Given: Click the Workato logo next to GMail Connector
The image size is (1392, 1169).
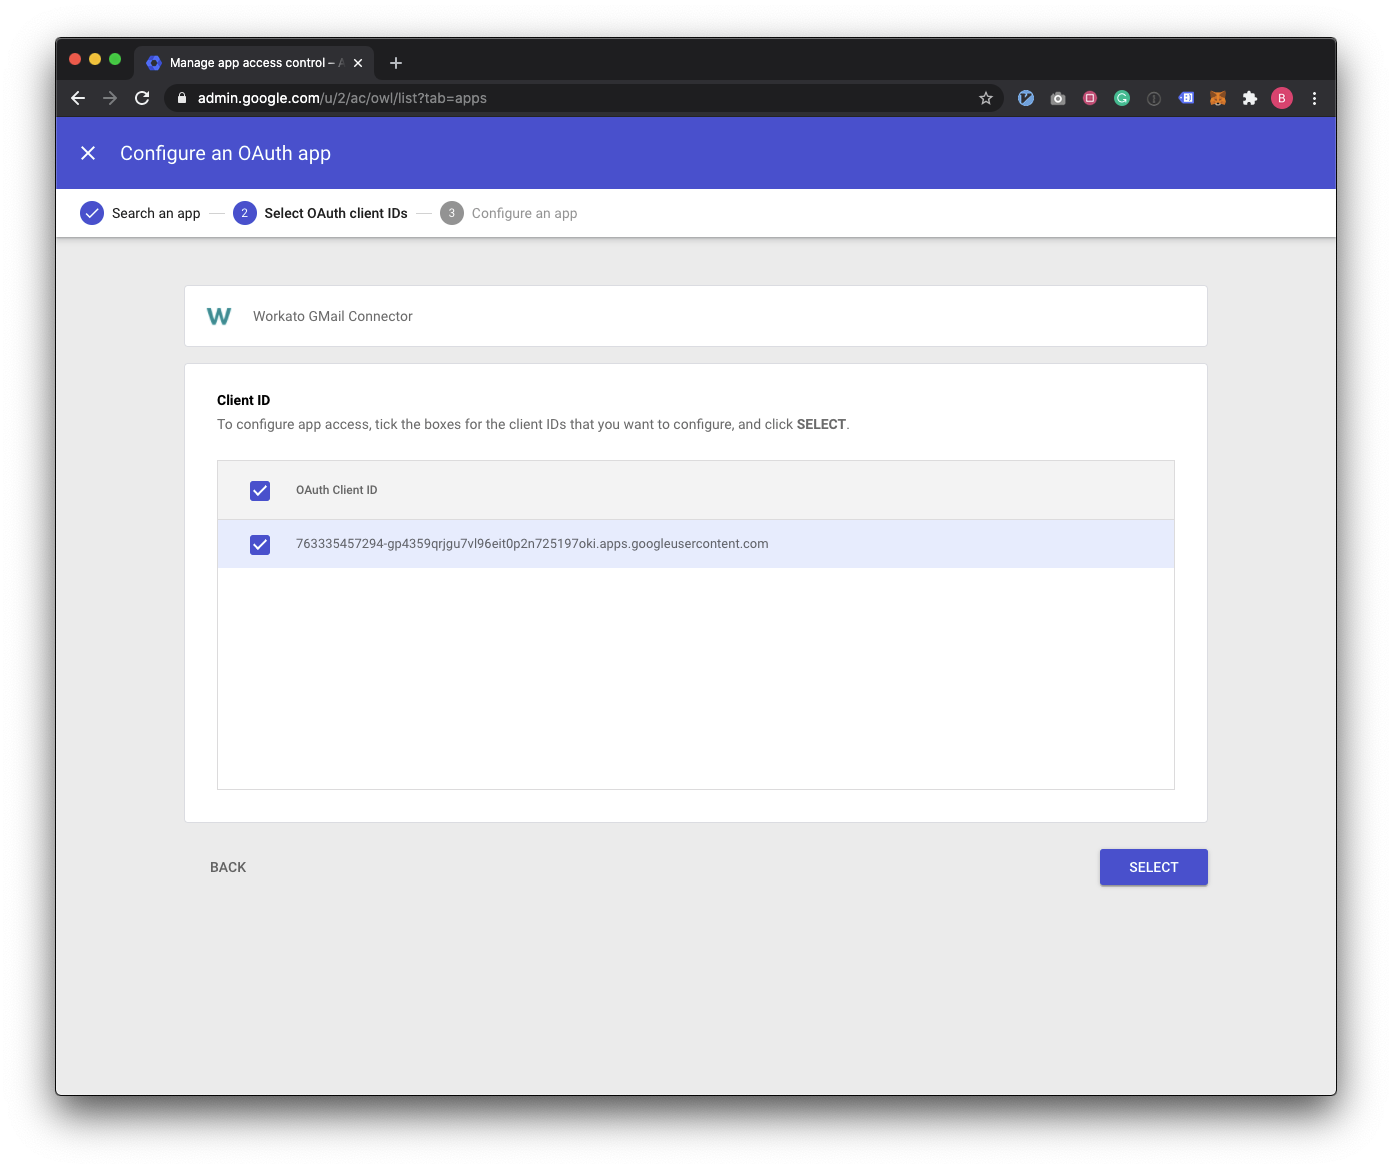Looking at the screenshot, I should (219, 316).
